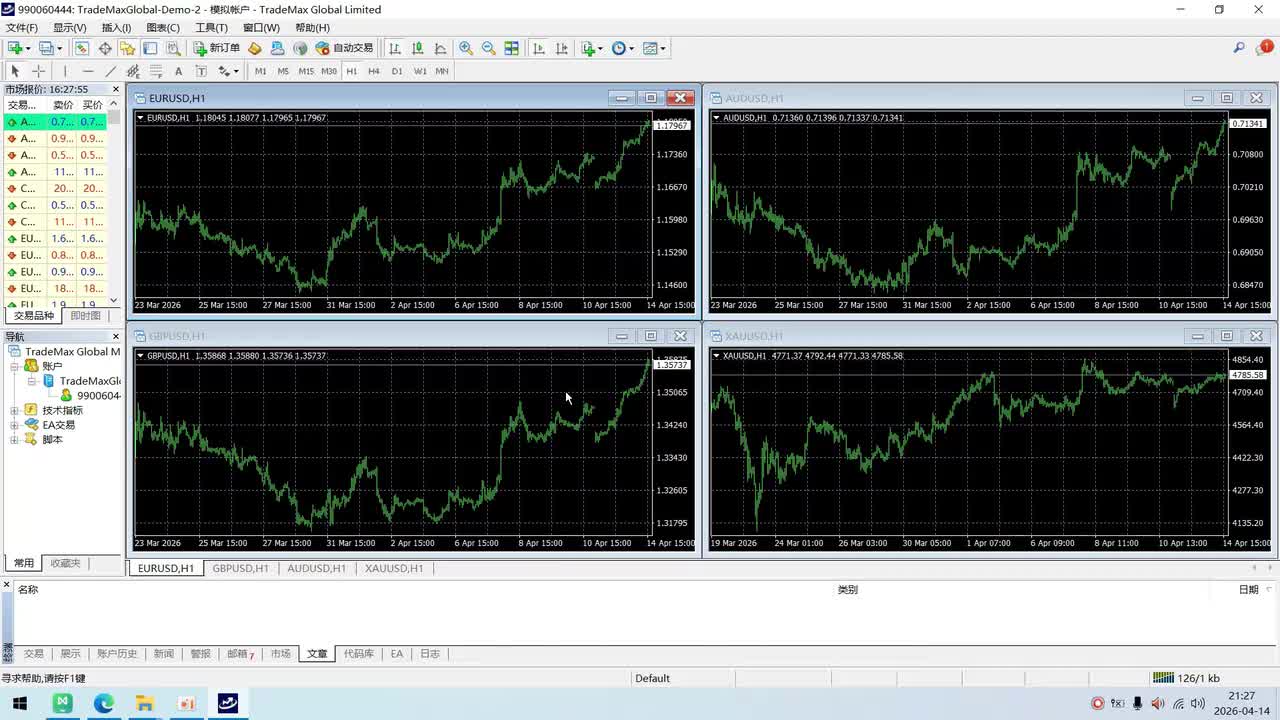This screenshot has height=720, width=1280.
Task: Zoom out on the chart
Action: 488,48
